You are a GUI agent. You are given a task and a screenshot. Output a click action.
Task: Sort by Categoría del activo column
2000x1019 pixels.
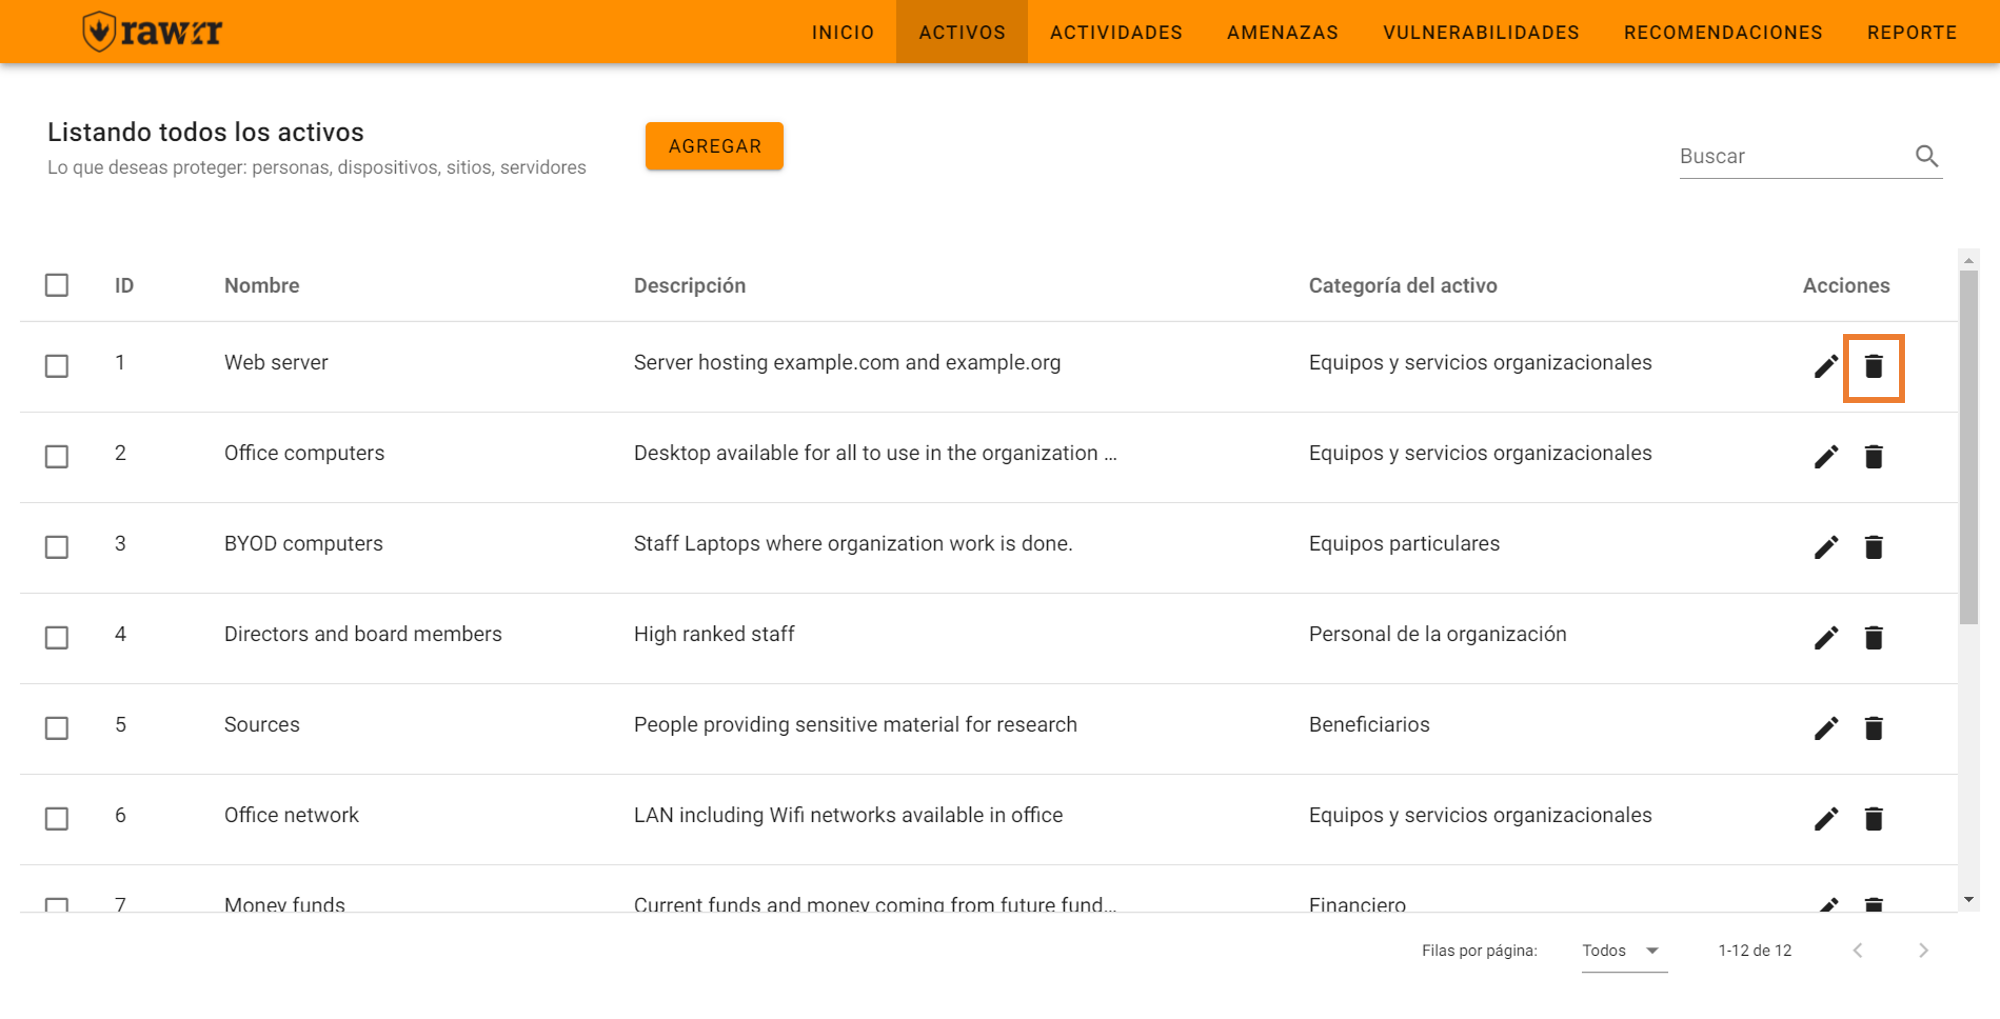point(1402,286)
